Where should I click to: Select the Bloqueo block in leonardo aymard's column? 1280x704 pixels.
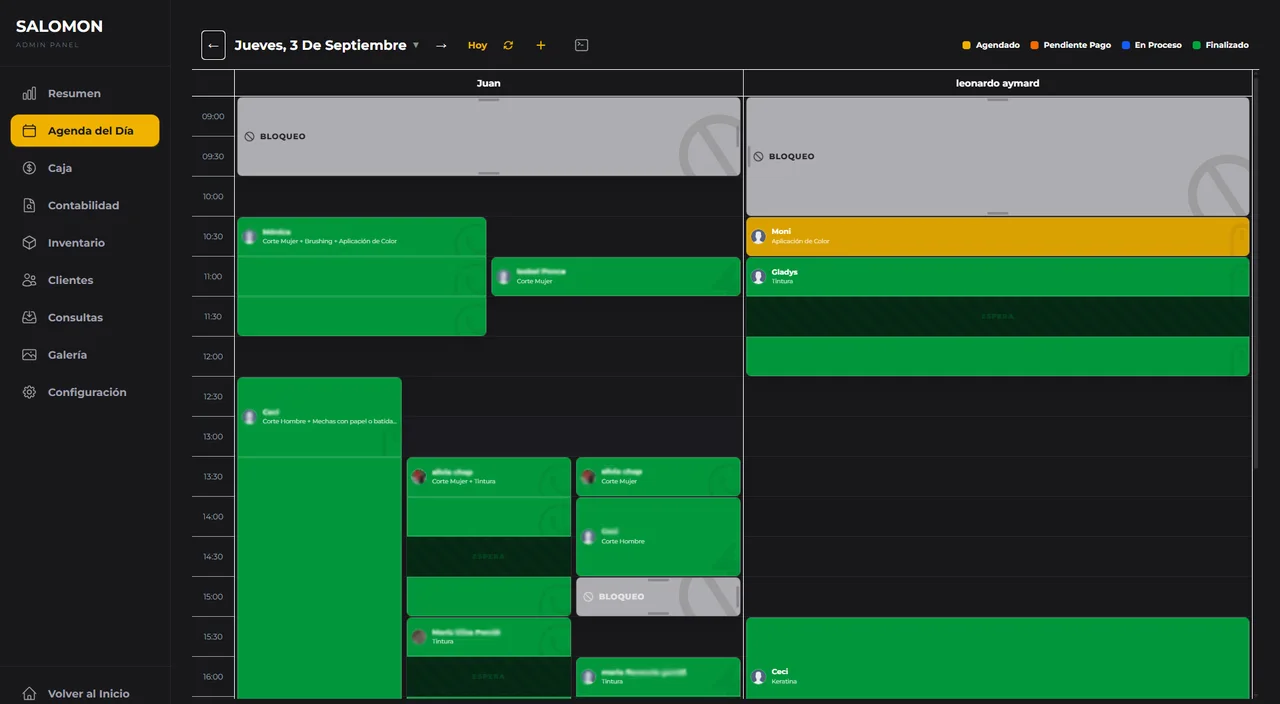coord(998,156)
